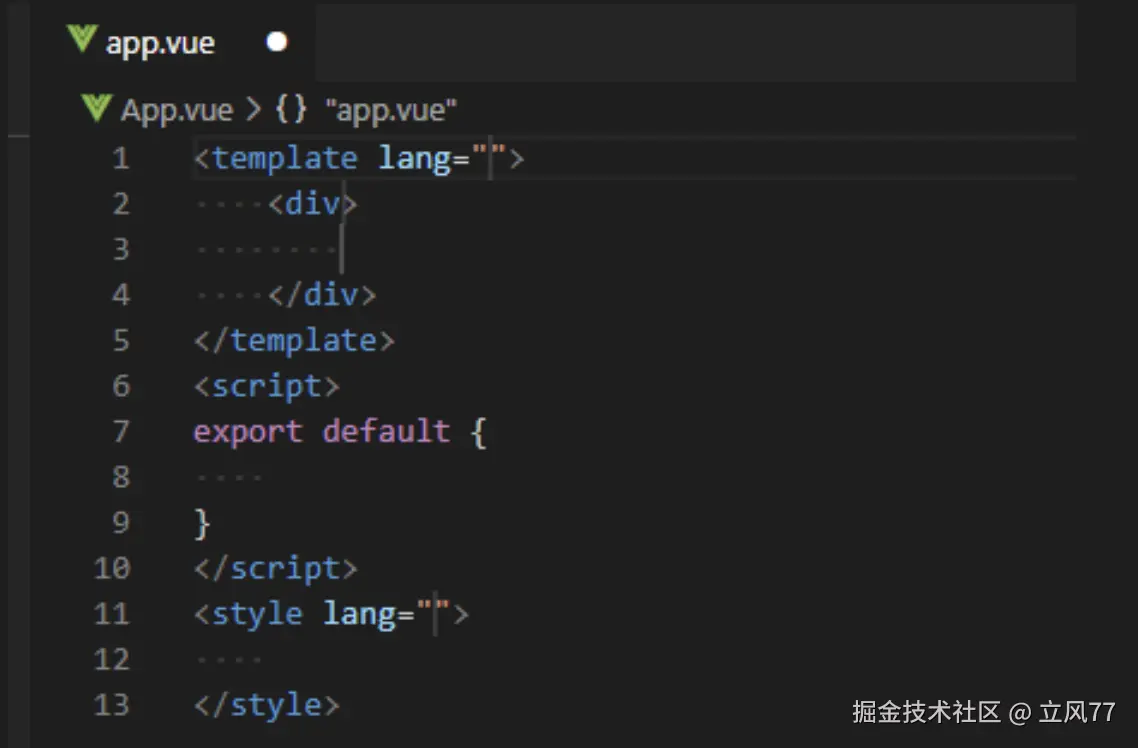Screen dimensions: 1138x748
Task: Click the default keyword on line 7
Action: click(x=387, y=432)
